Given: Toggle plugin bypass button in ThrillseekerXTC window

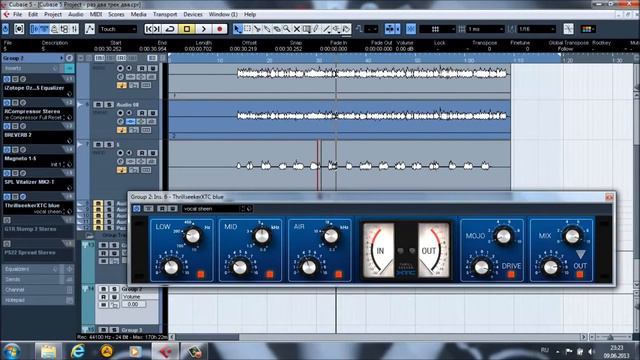Looking at the screenshot, I should click(149, 209).
